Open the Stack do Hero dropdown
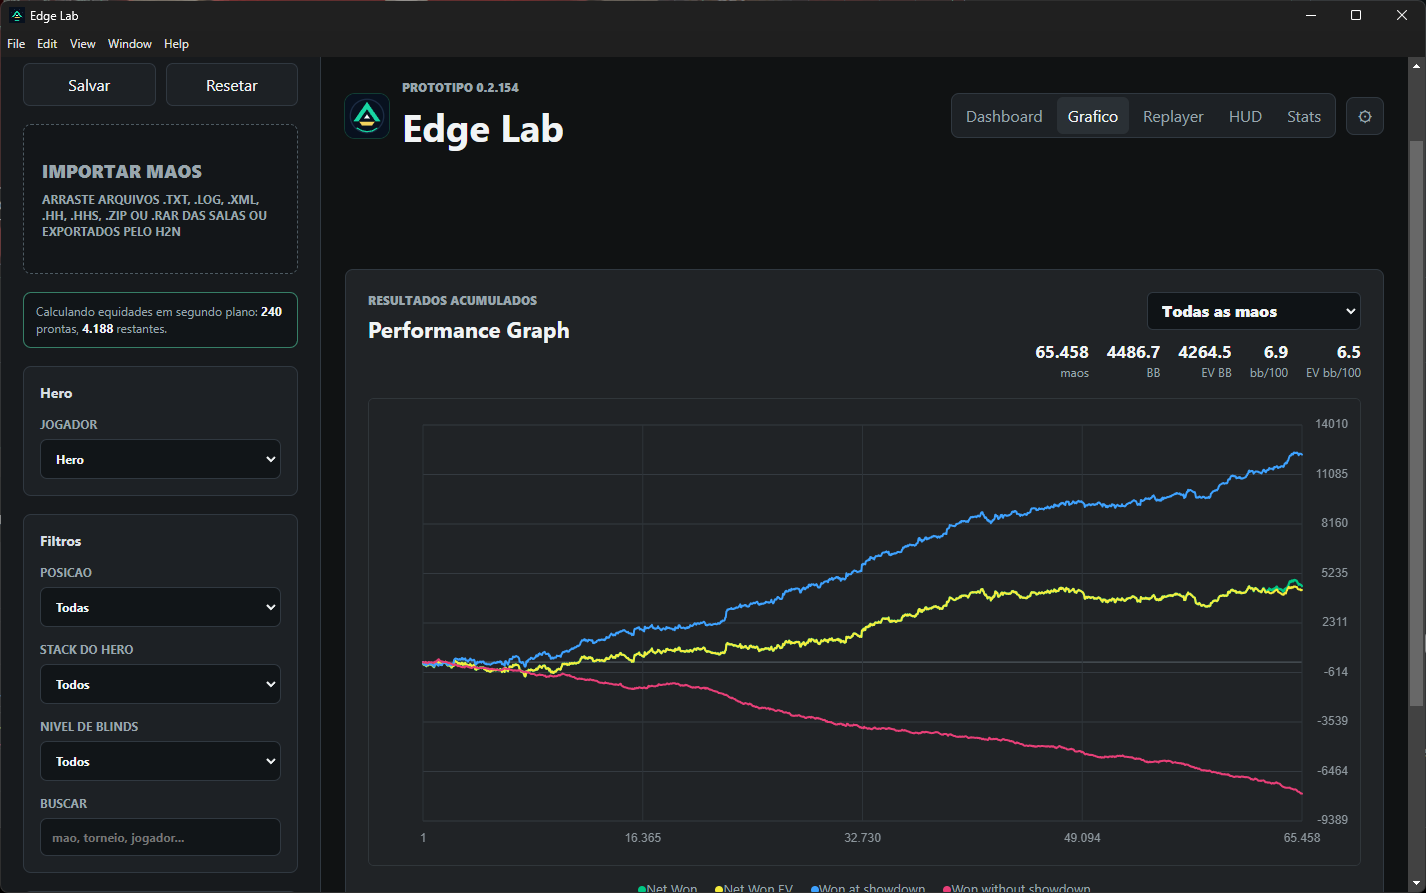The width and height of the screenshot is (1426, 893). 160,684
